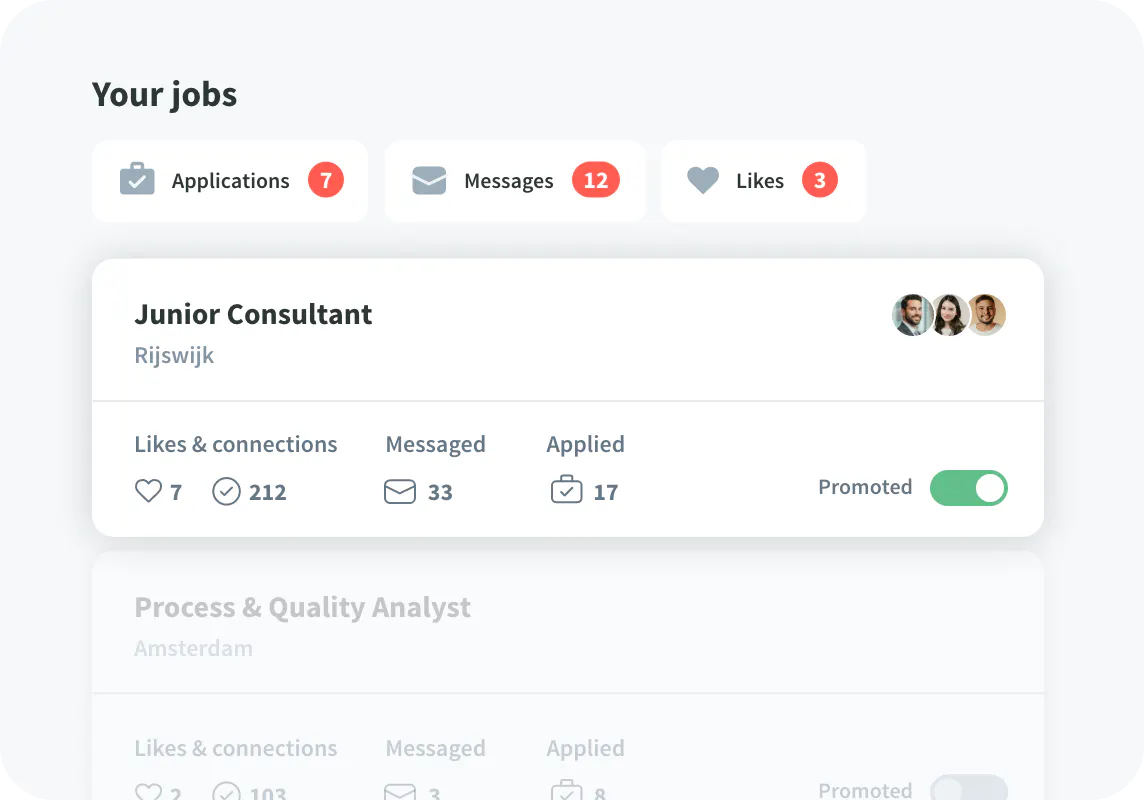
Task: Click the third candidate avatar
Action: click(x=986, y=315)
